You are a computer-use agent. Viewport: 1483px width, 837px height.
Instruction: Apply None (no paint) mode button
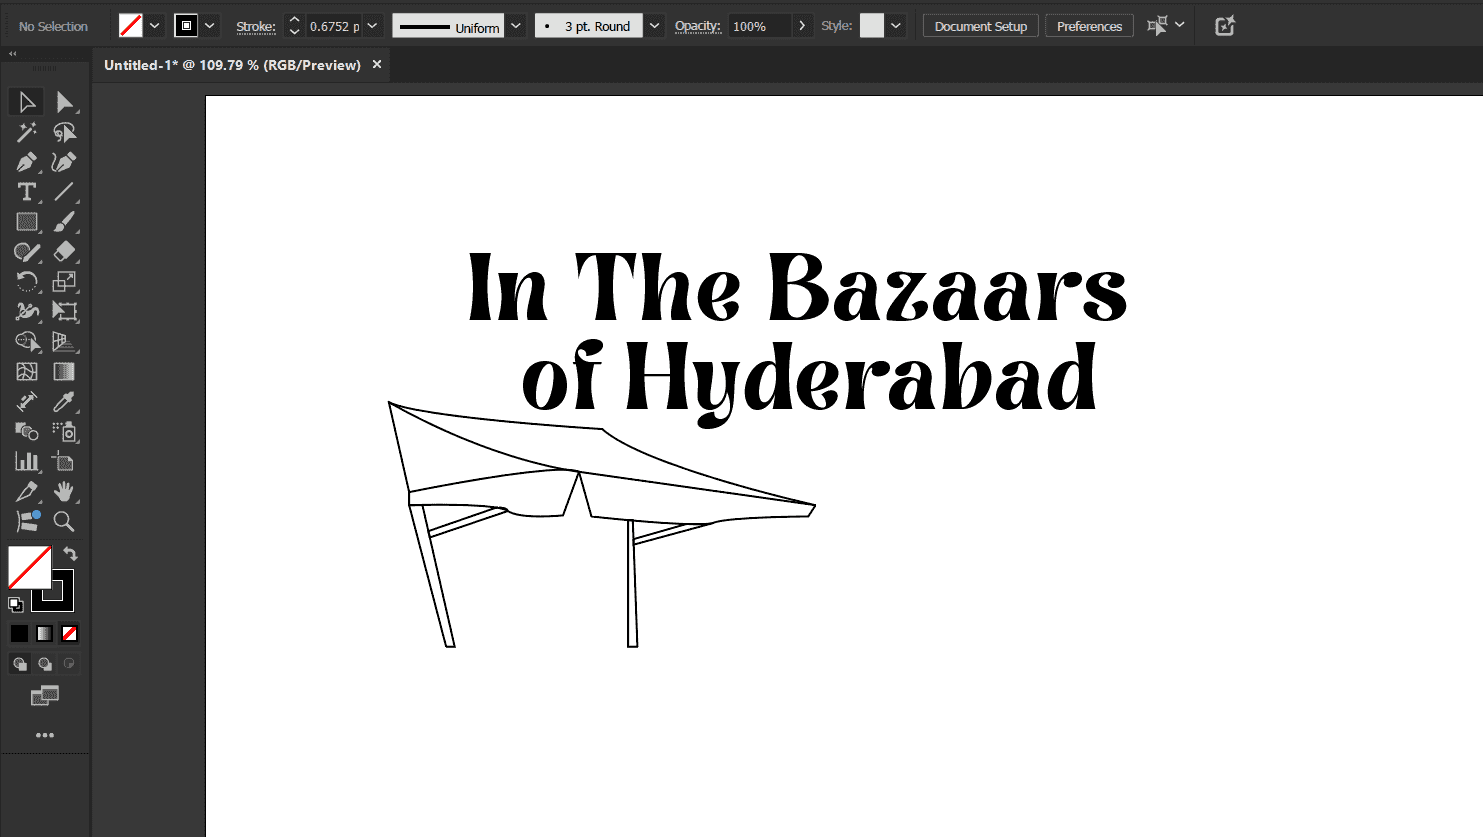(69, 633)
